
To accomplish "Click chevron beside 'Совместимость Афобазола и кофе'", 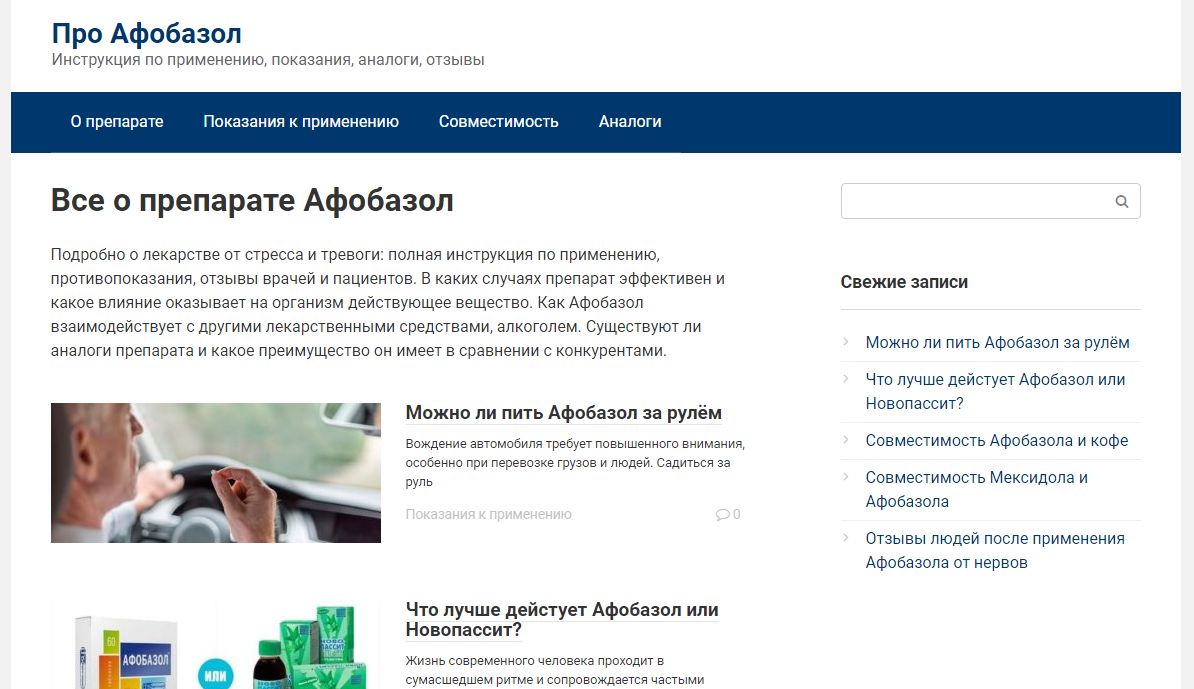I will (x=846, y=439).
